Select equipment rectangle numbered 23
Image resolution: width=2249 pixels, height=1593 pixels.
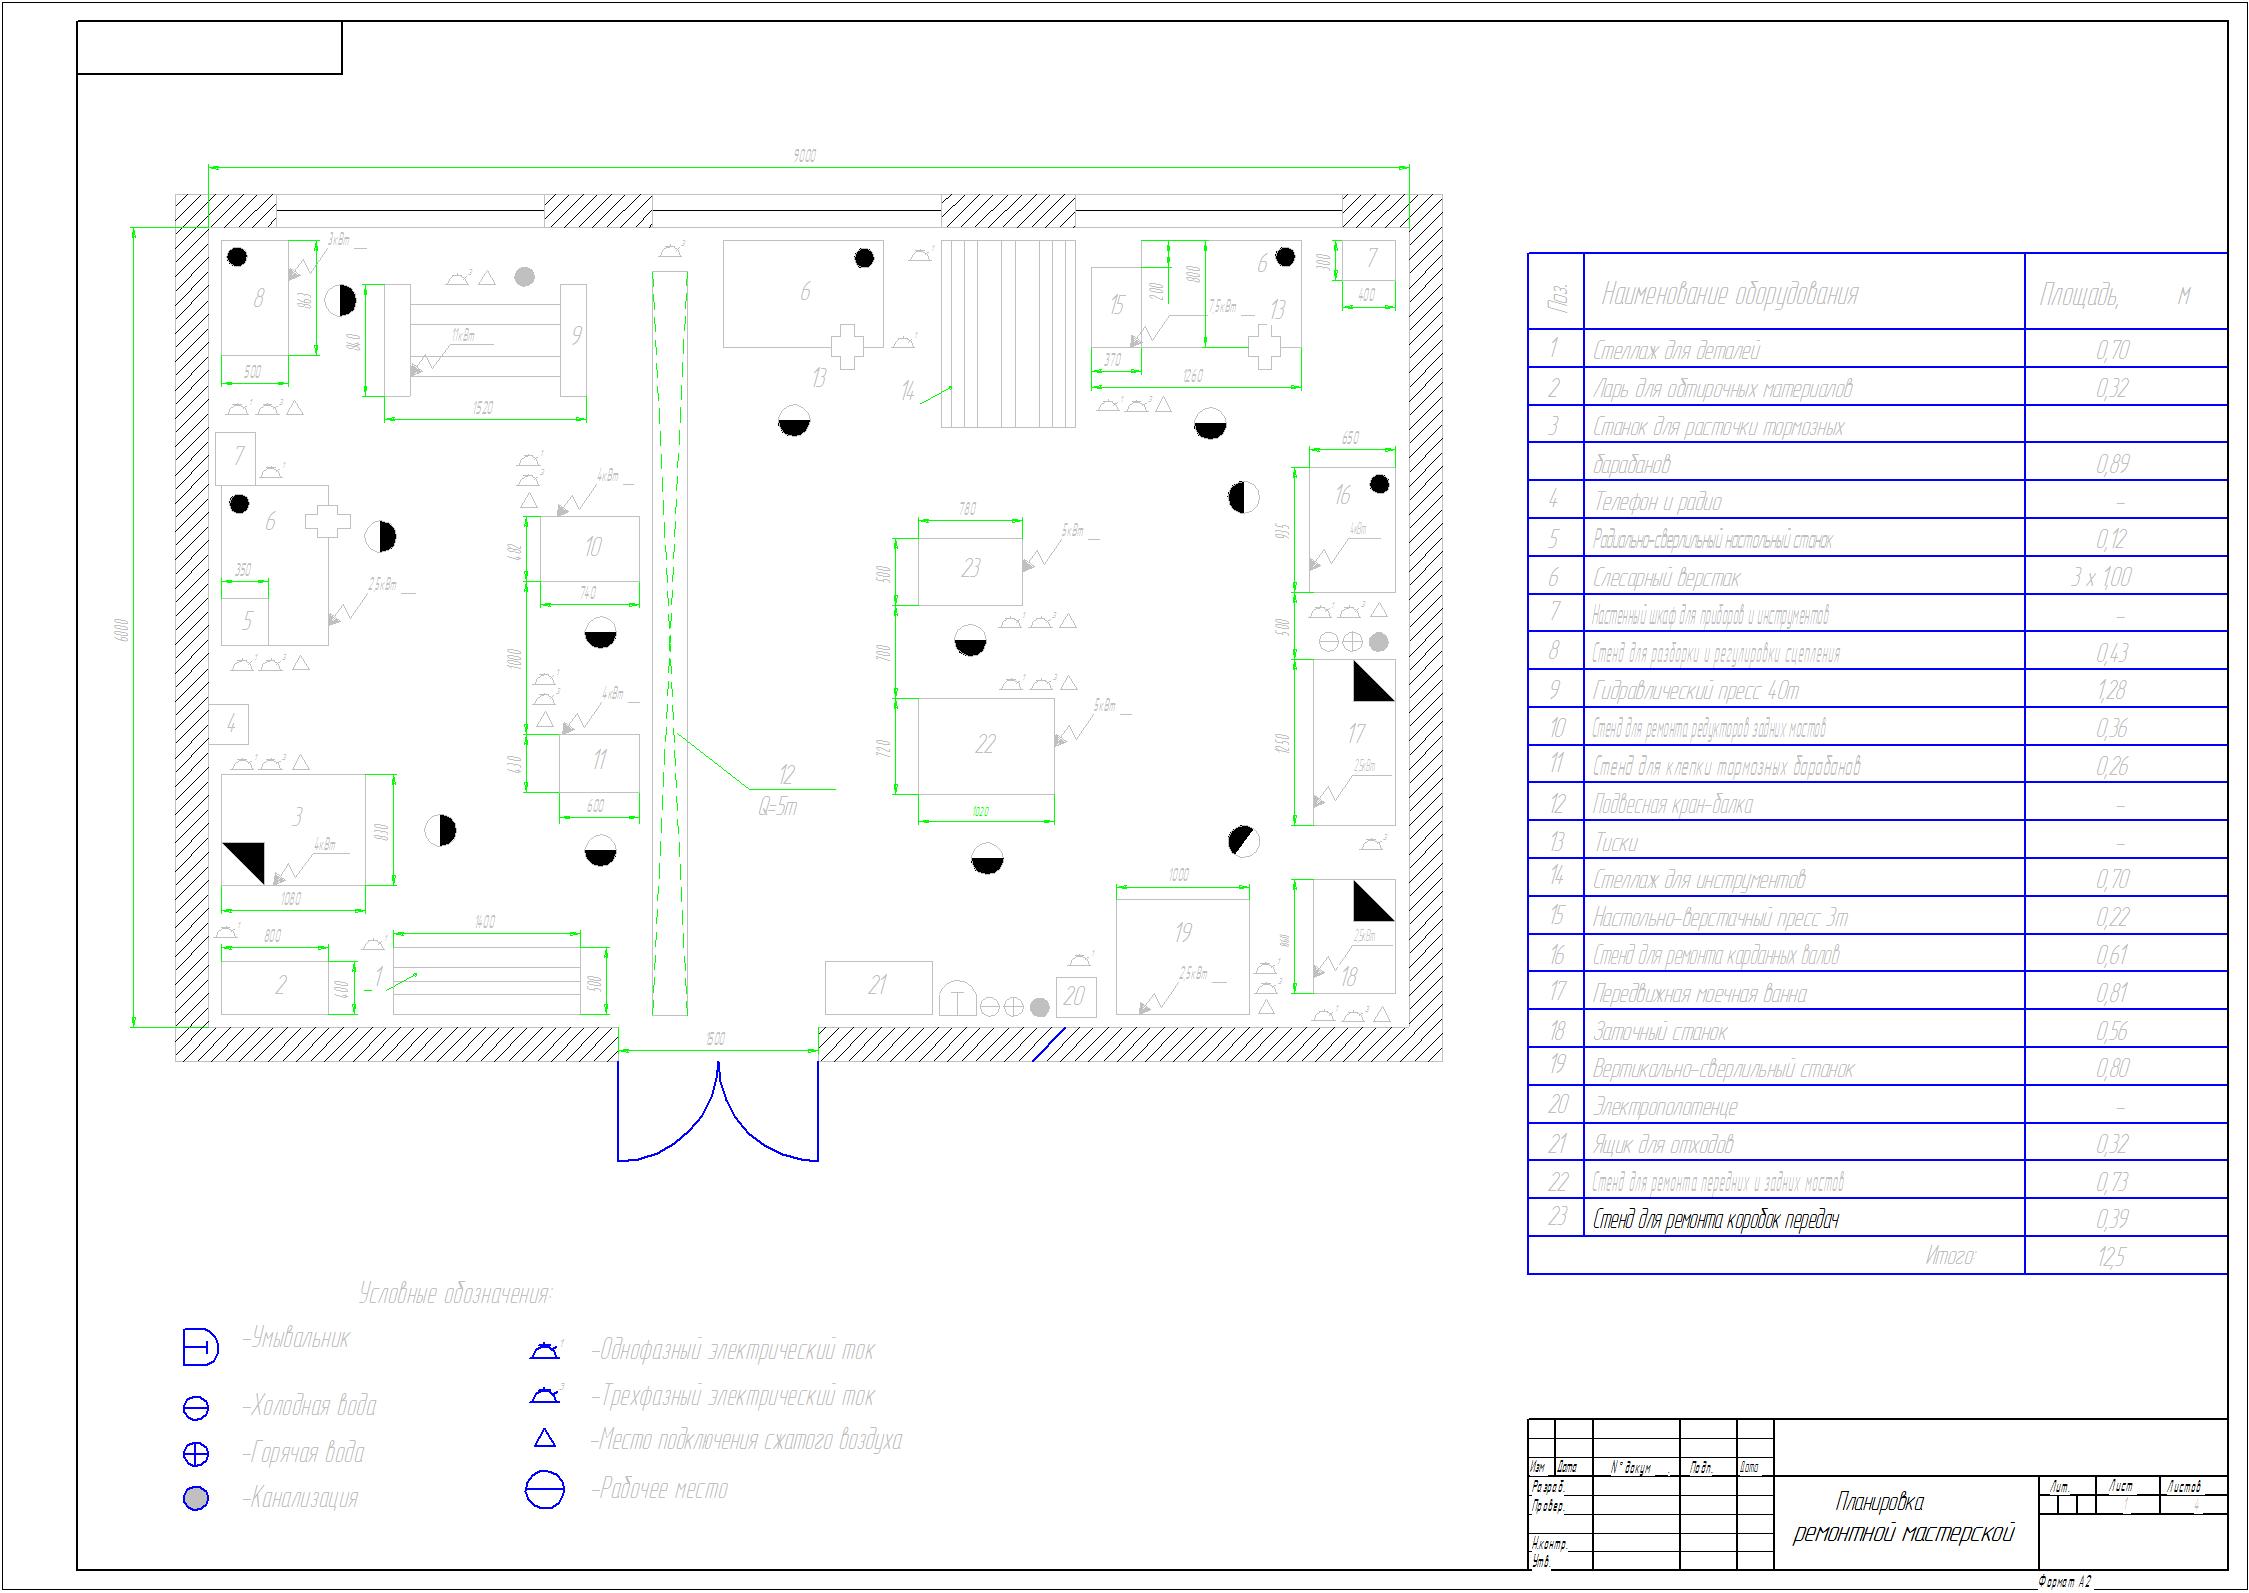point(970,570)
